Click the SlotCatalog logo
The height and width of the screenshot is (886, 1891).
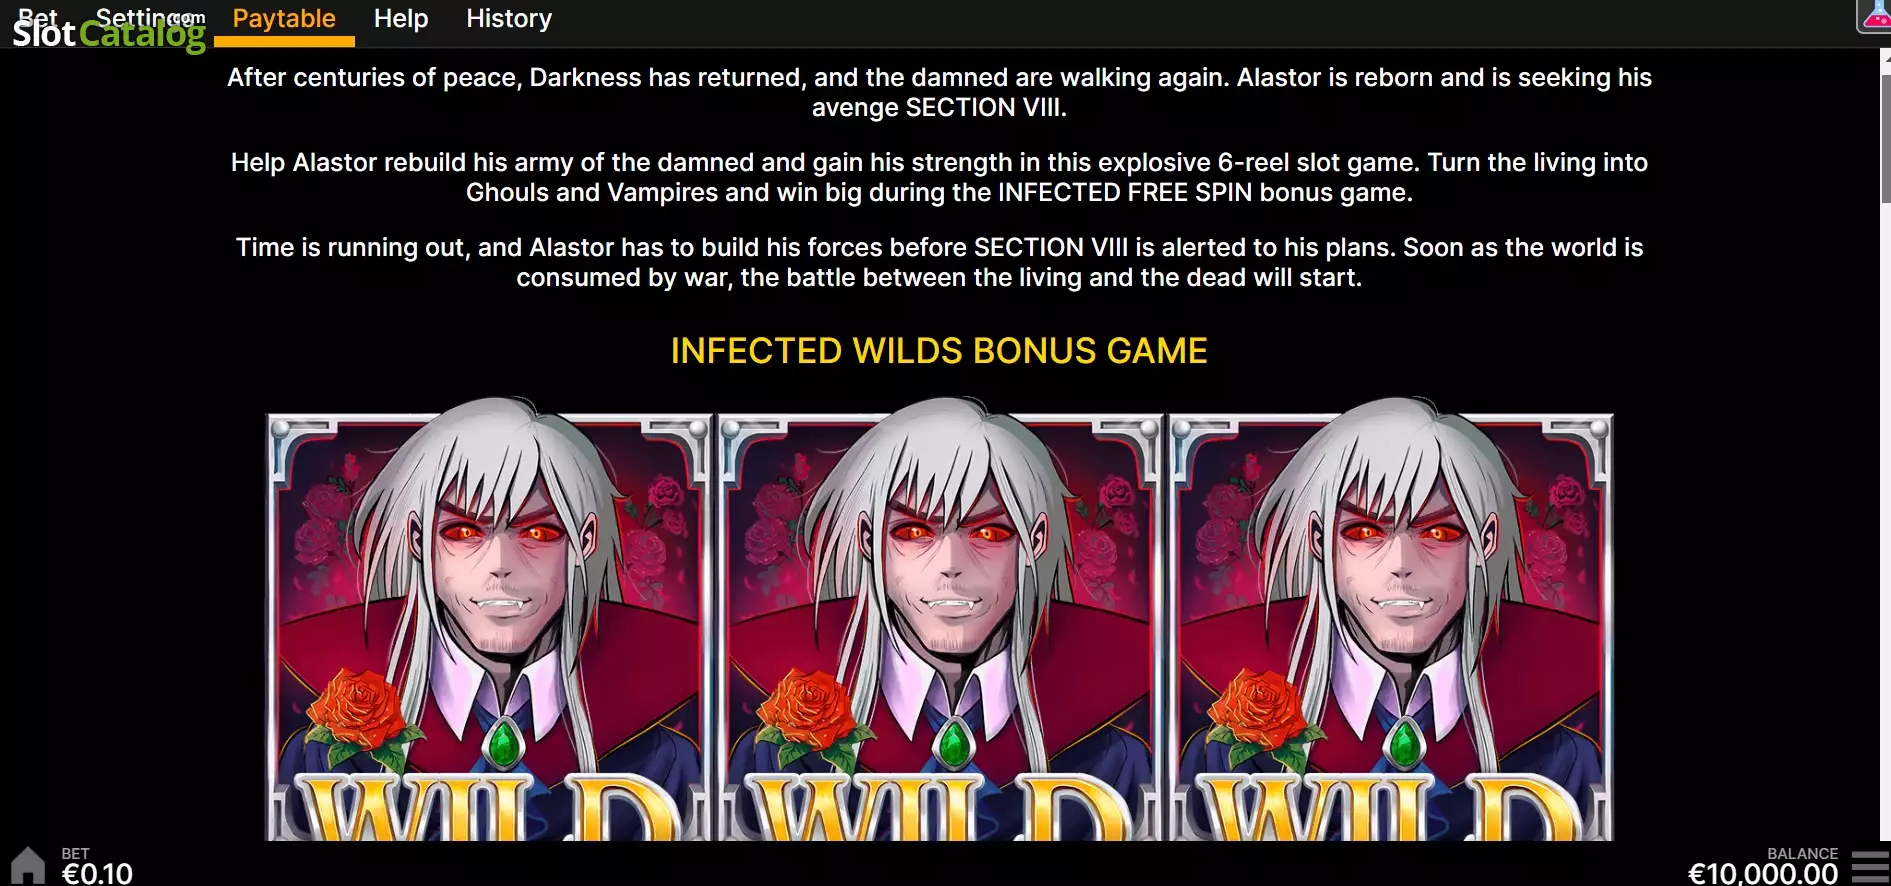109,33
